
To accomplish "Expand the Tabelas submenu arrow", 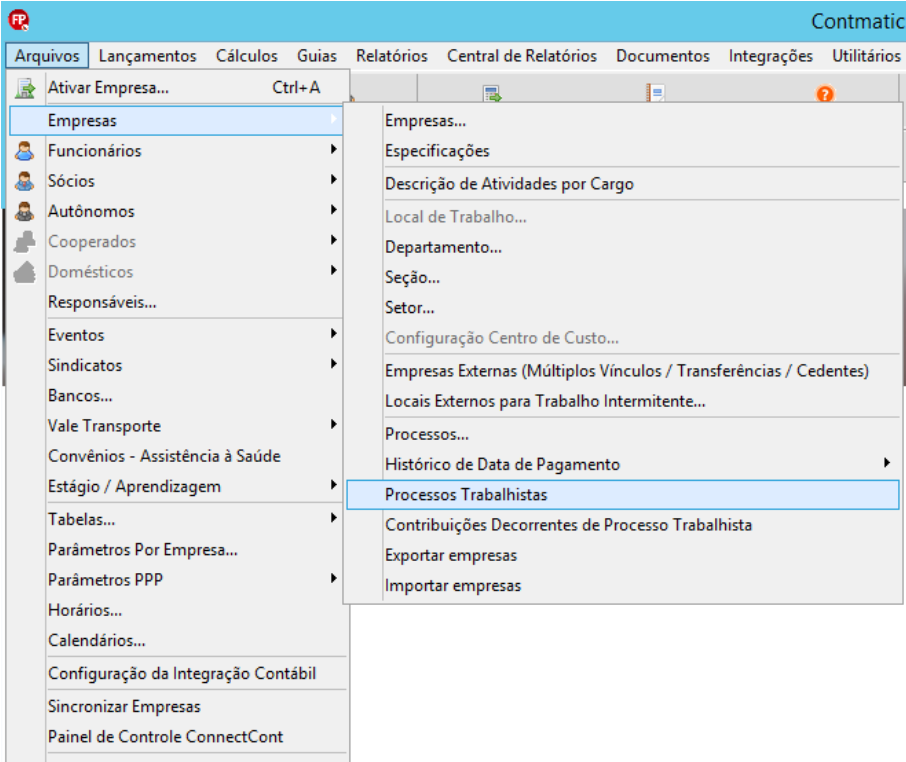I will [x=334, y=518].
